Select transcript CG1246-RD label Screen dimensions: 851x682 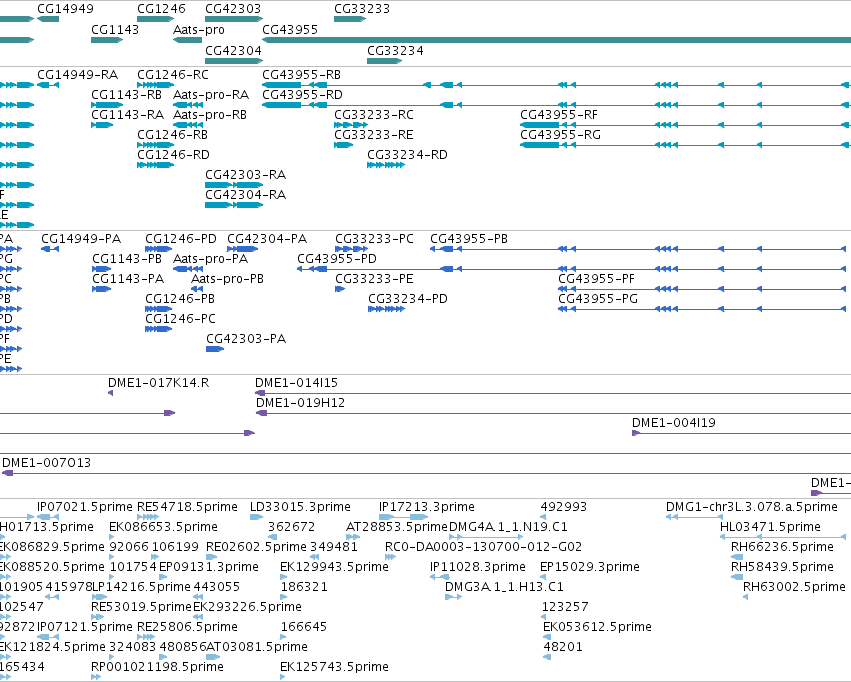click(173, 155)
